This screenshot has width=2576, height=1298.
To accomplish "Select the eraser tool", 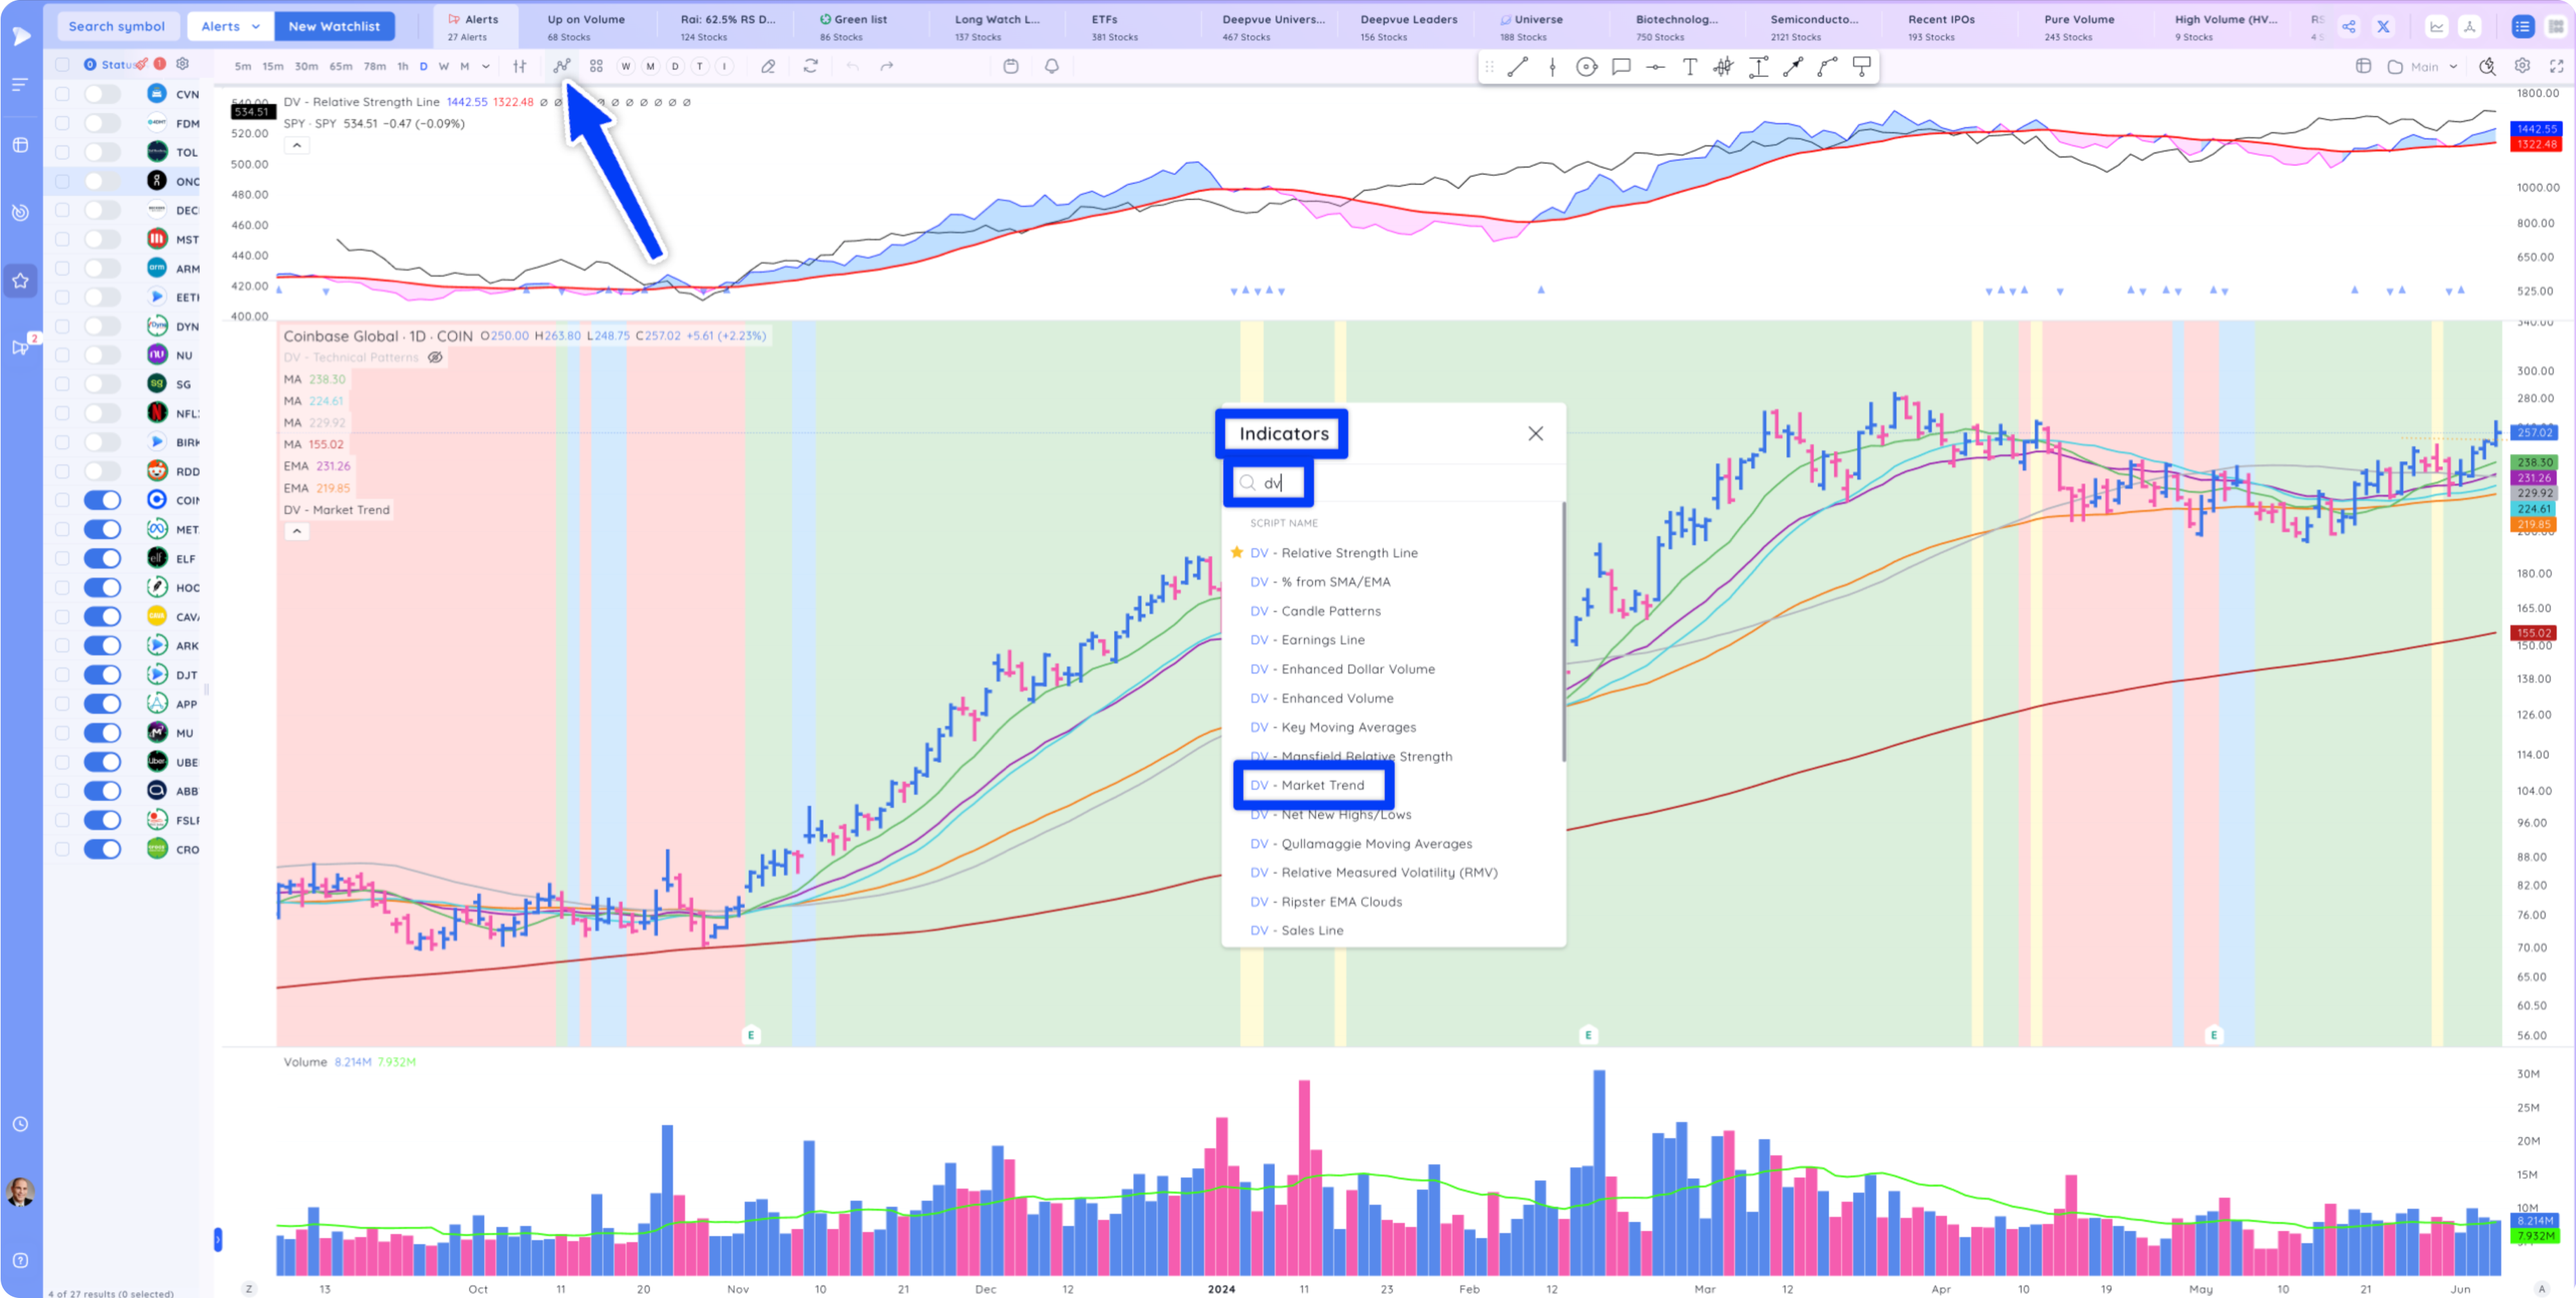I will coord(768,66).
